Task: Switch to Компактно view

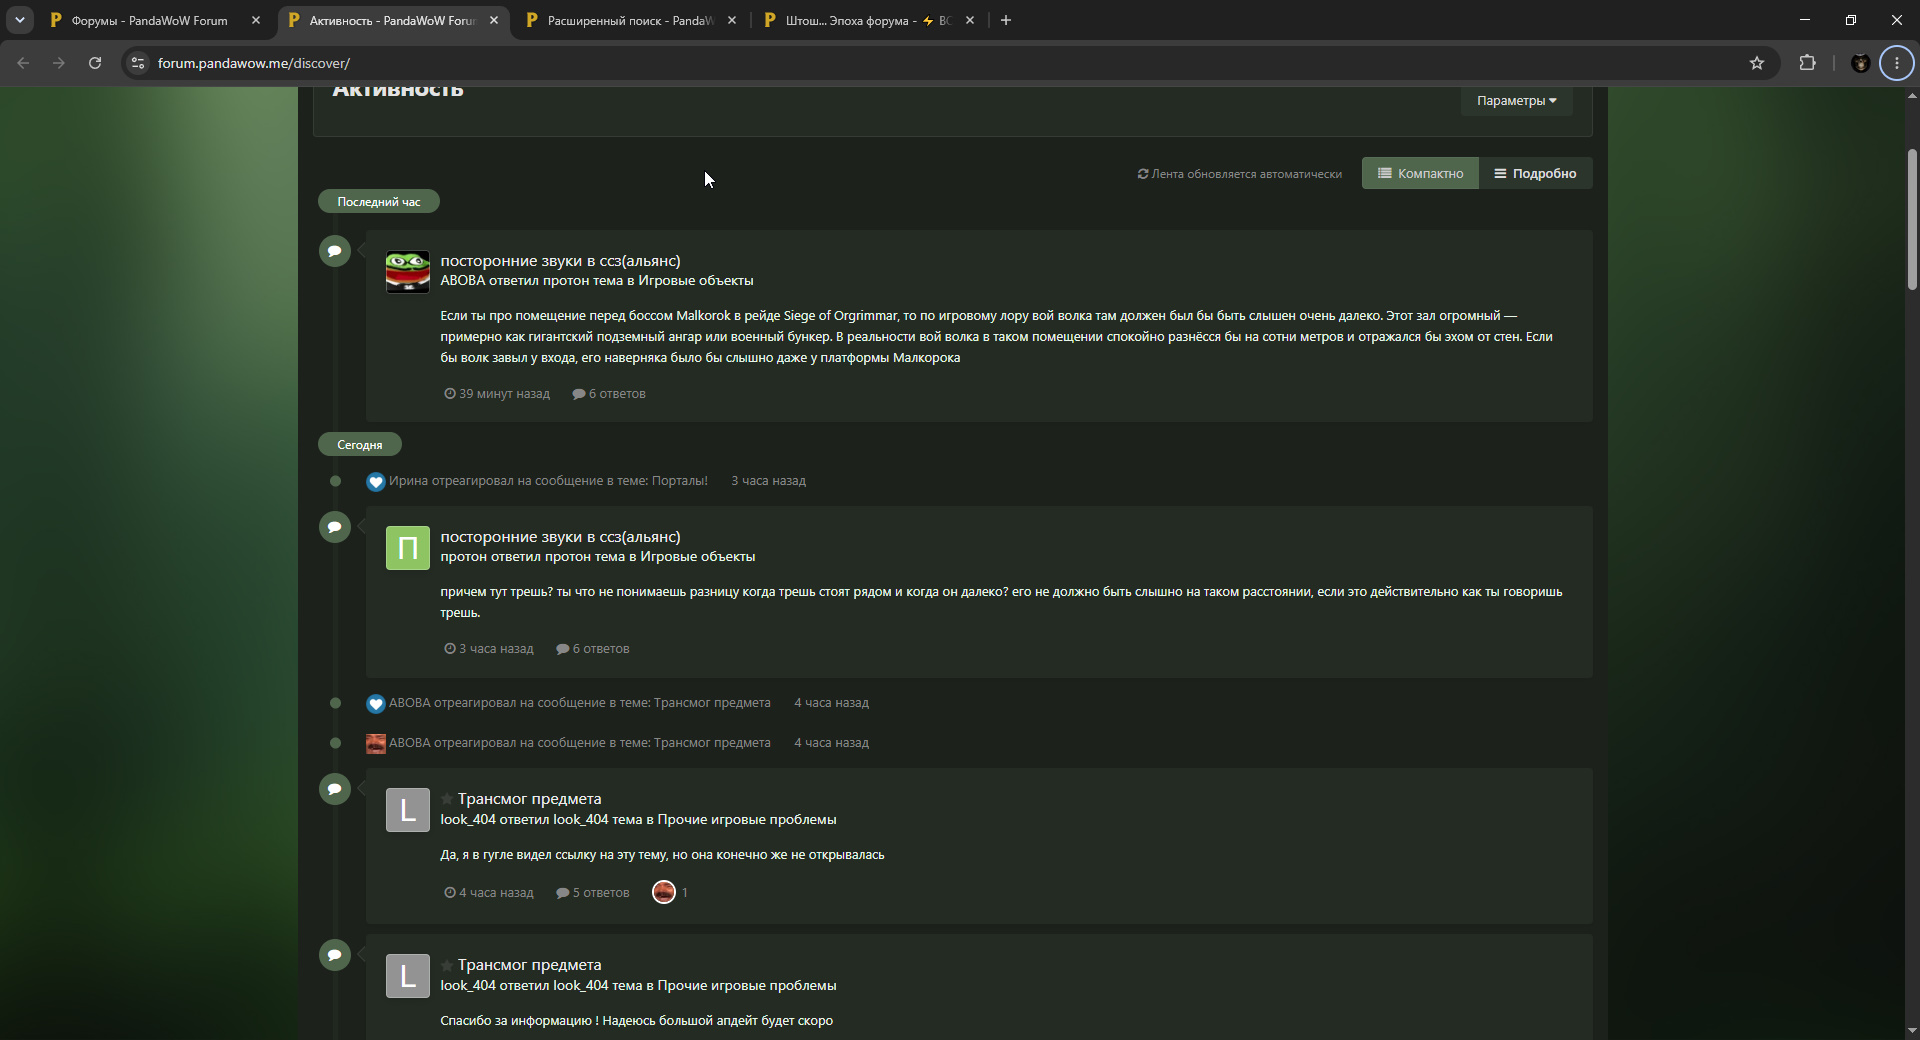Action: coord(1420,173)
